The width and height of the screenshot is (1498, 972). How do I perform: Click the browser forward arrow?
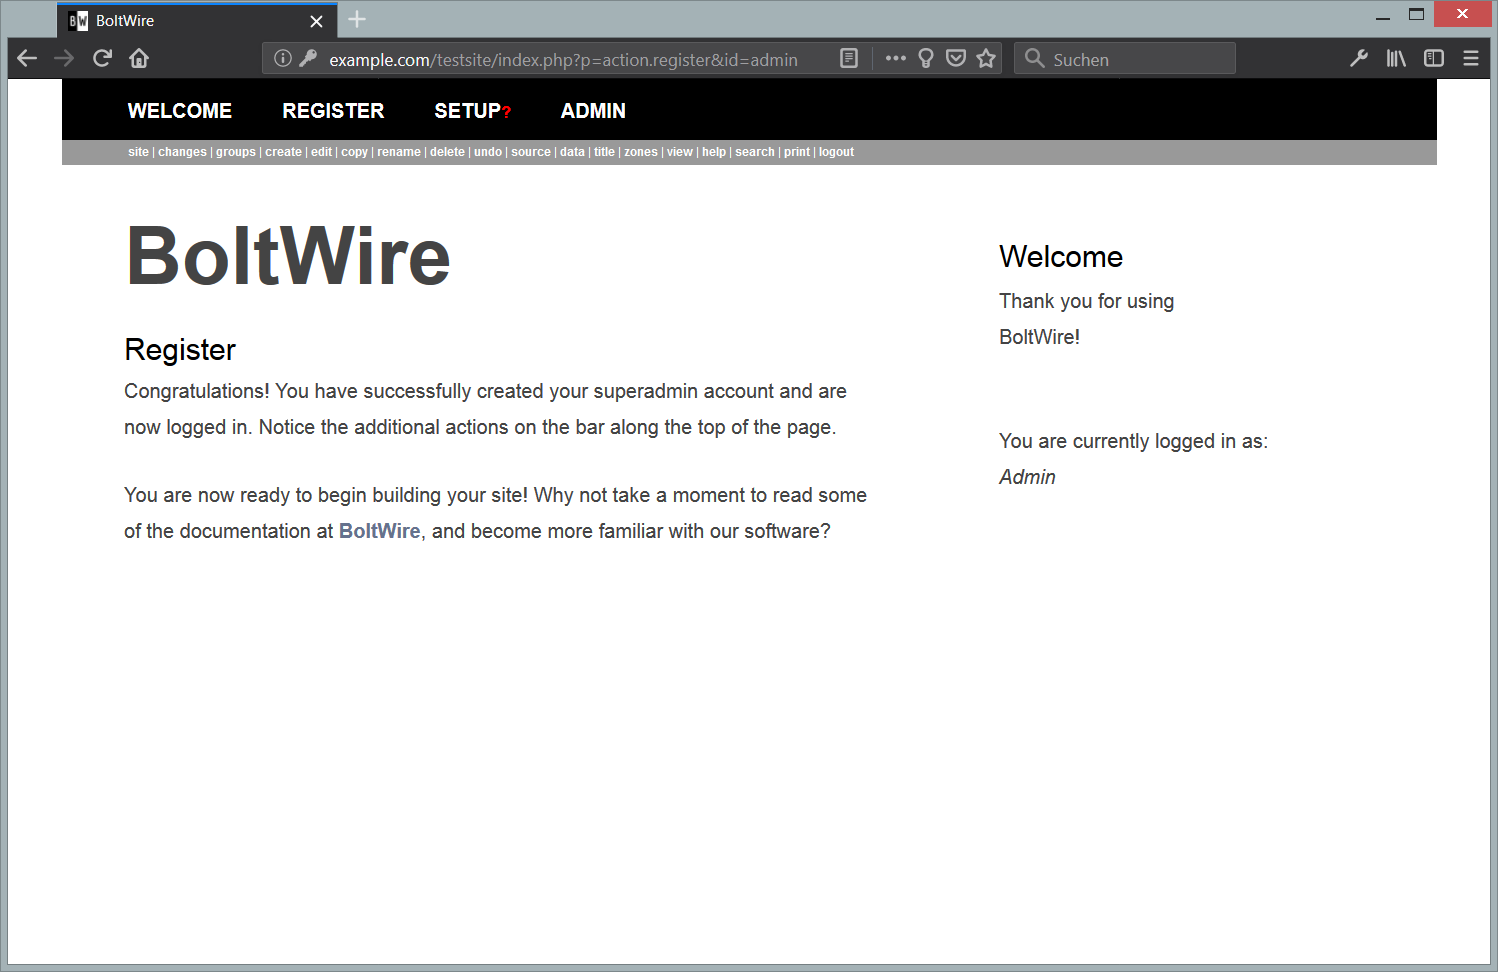(64, 58)
